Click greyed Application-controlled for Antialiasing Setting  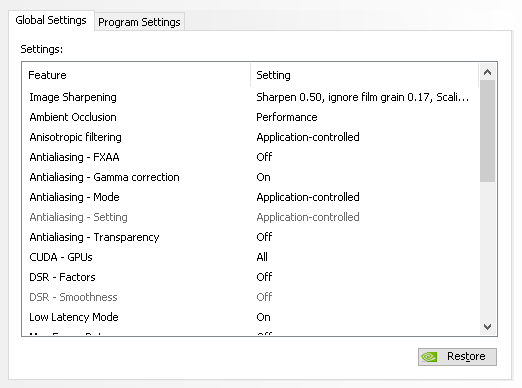click(308, 217)
